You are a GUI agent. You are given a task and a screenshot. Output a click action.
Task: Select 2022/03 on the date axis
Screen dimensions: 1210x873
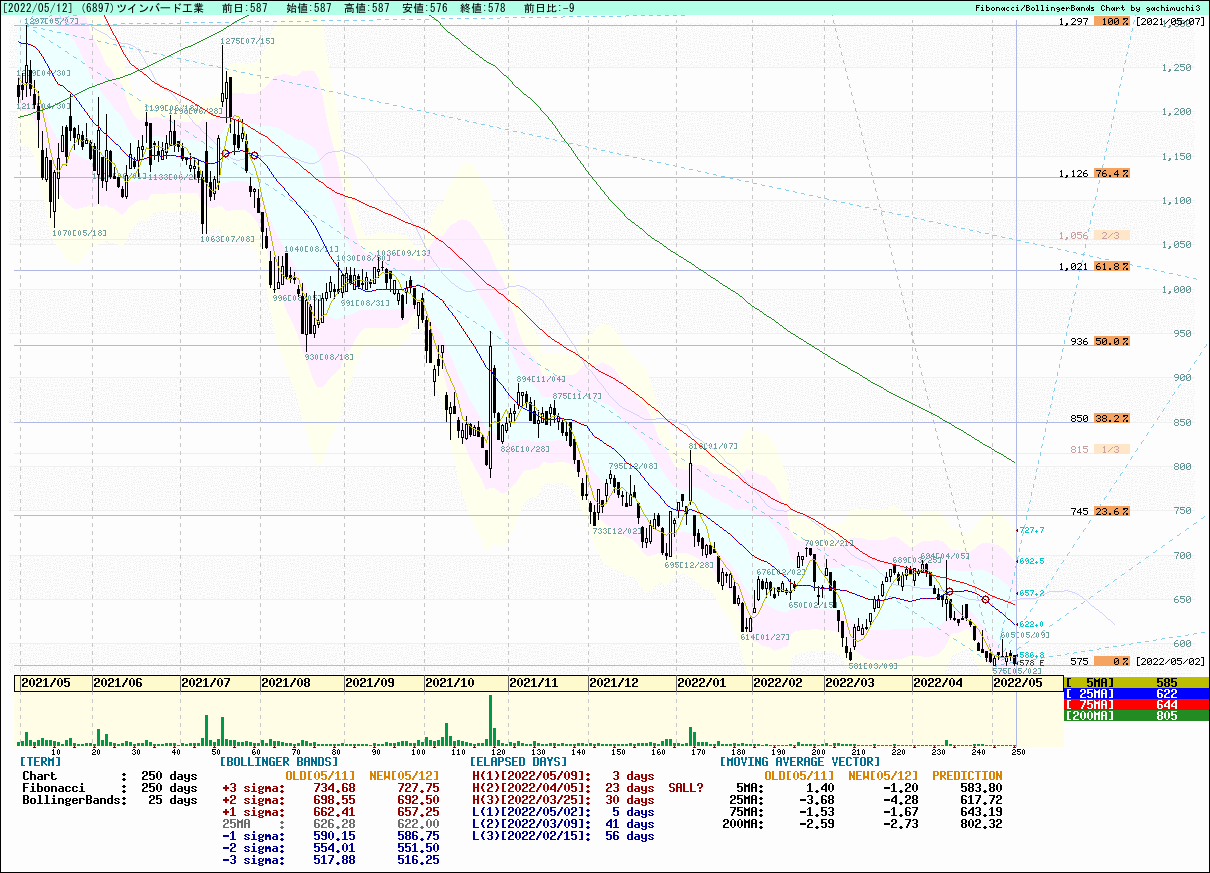click(849, 682)
